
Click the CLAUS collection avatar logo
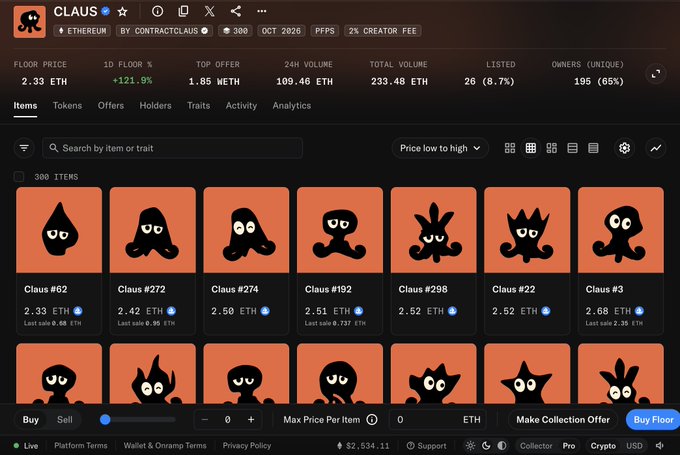click(29, 22)
